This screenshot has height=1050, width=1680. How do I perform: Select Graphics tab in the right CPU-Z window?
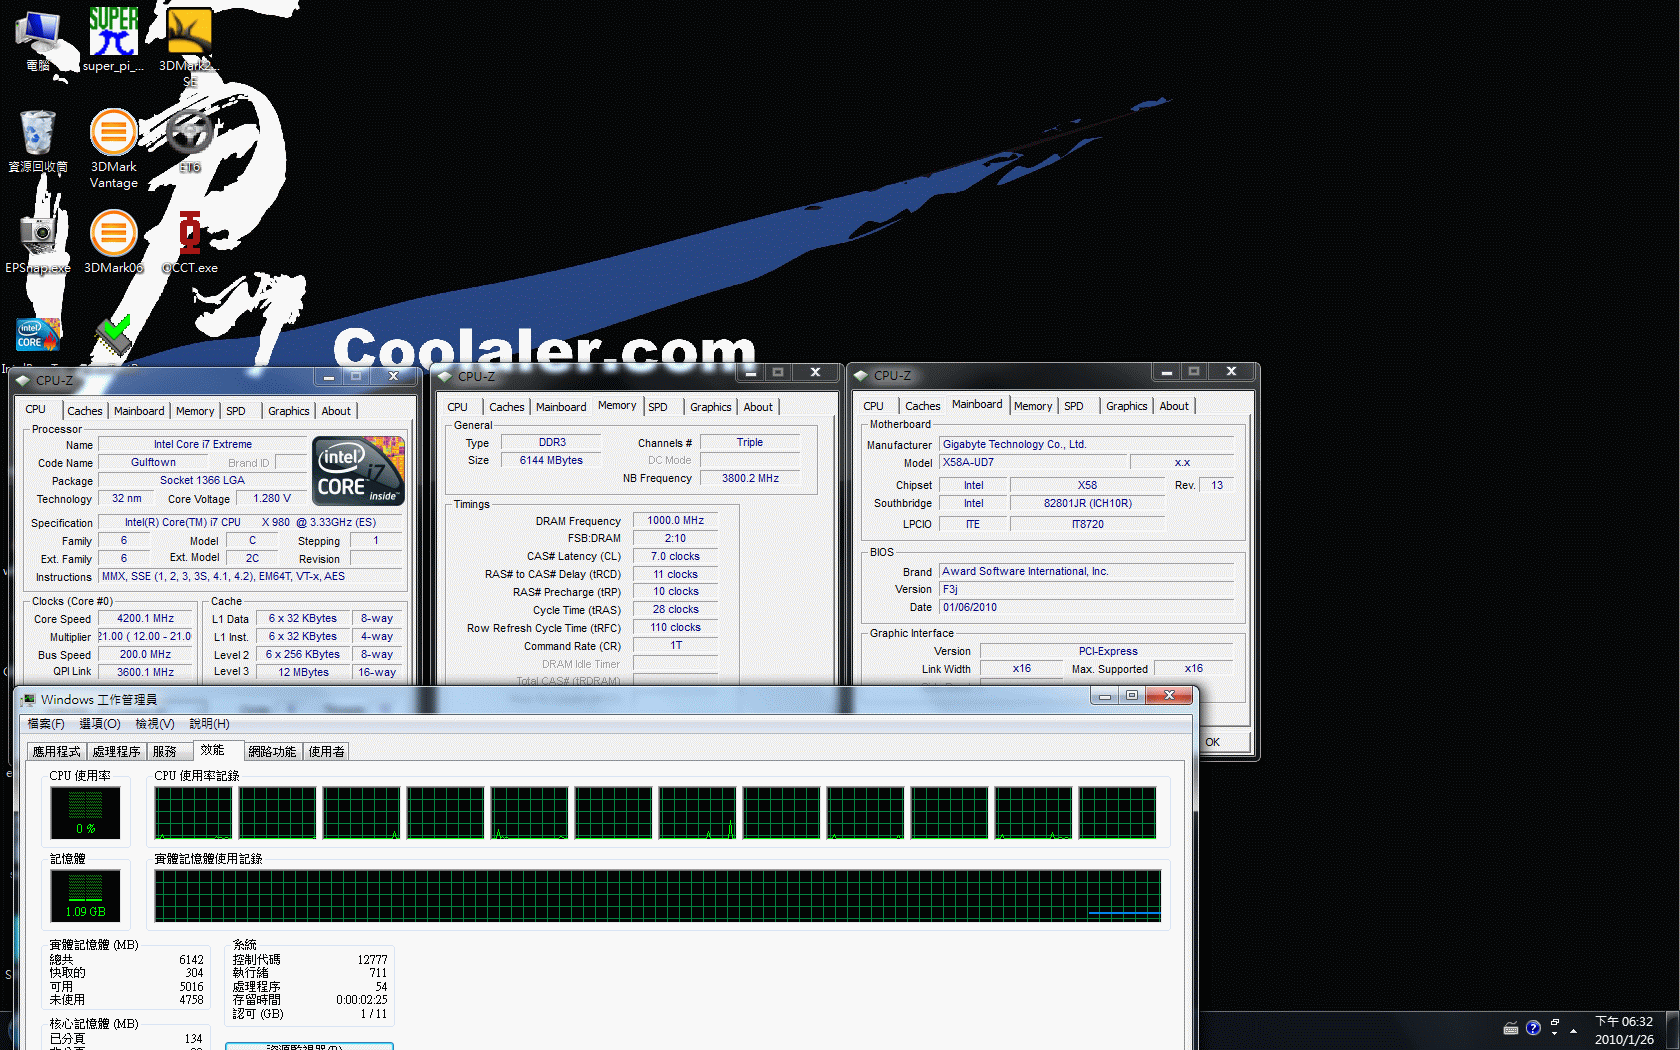1127,406
